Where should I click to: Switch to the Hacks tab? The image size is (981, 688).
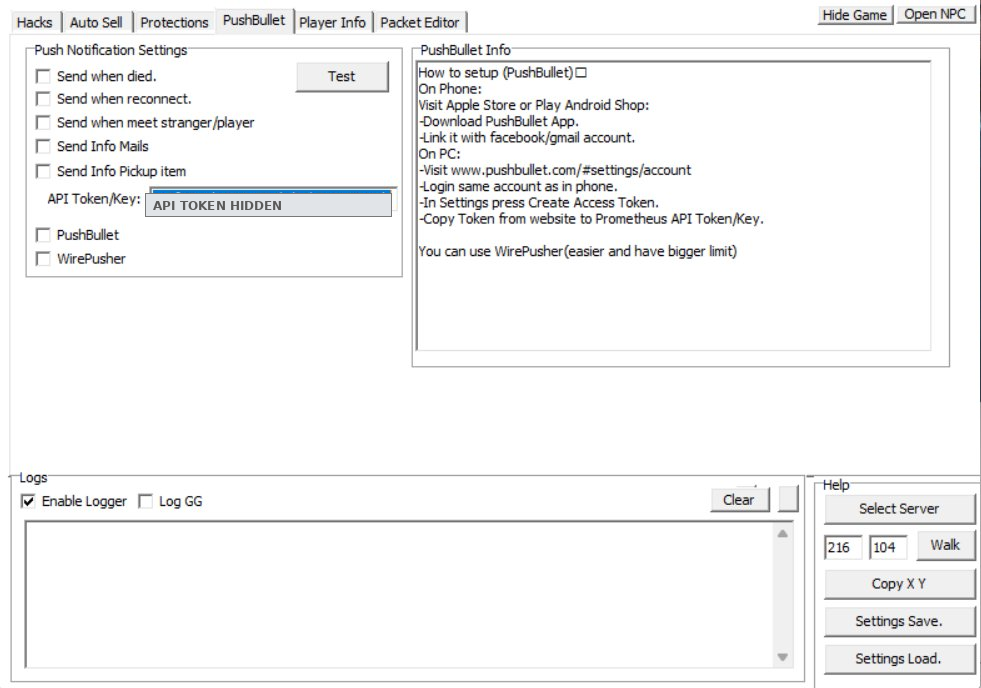(34, 23)
